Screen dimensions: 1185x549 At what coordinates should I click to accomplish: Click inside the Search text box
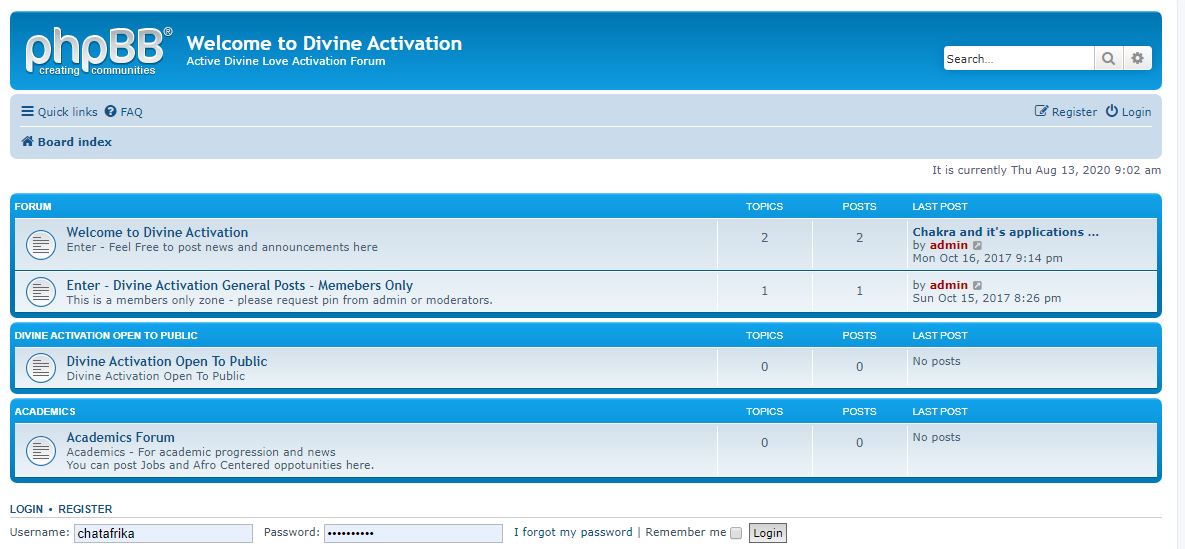coord(1017,59)
